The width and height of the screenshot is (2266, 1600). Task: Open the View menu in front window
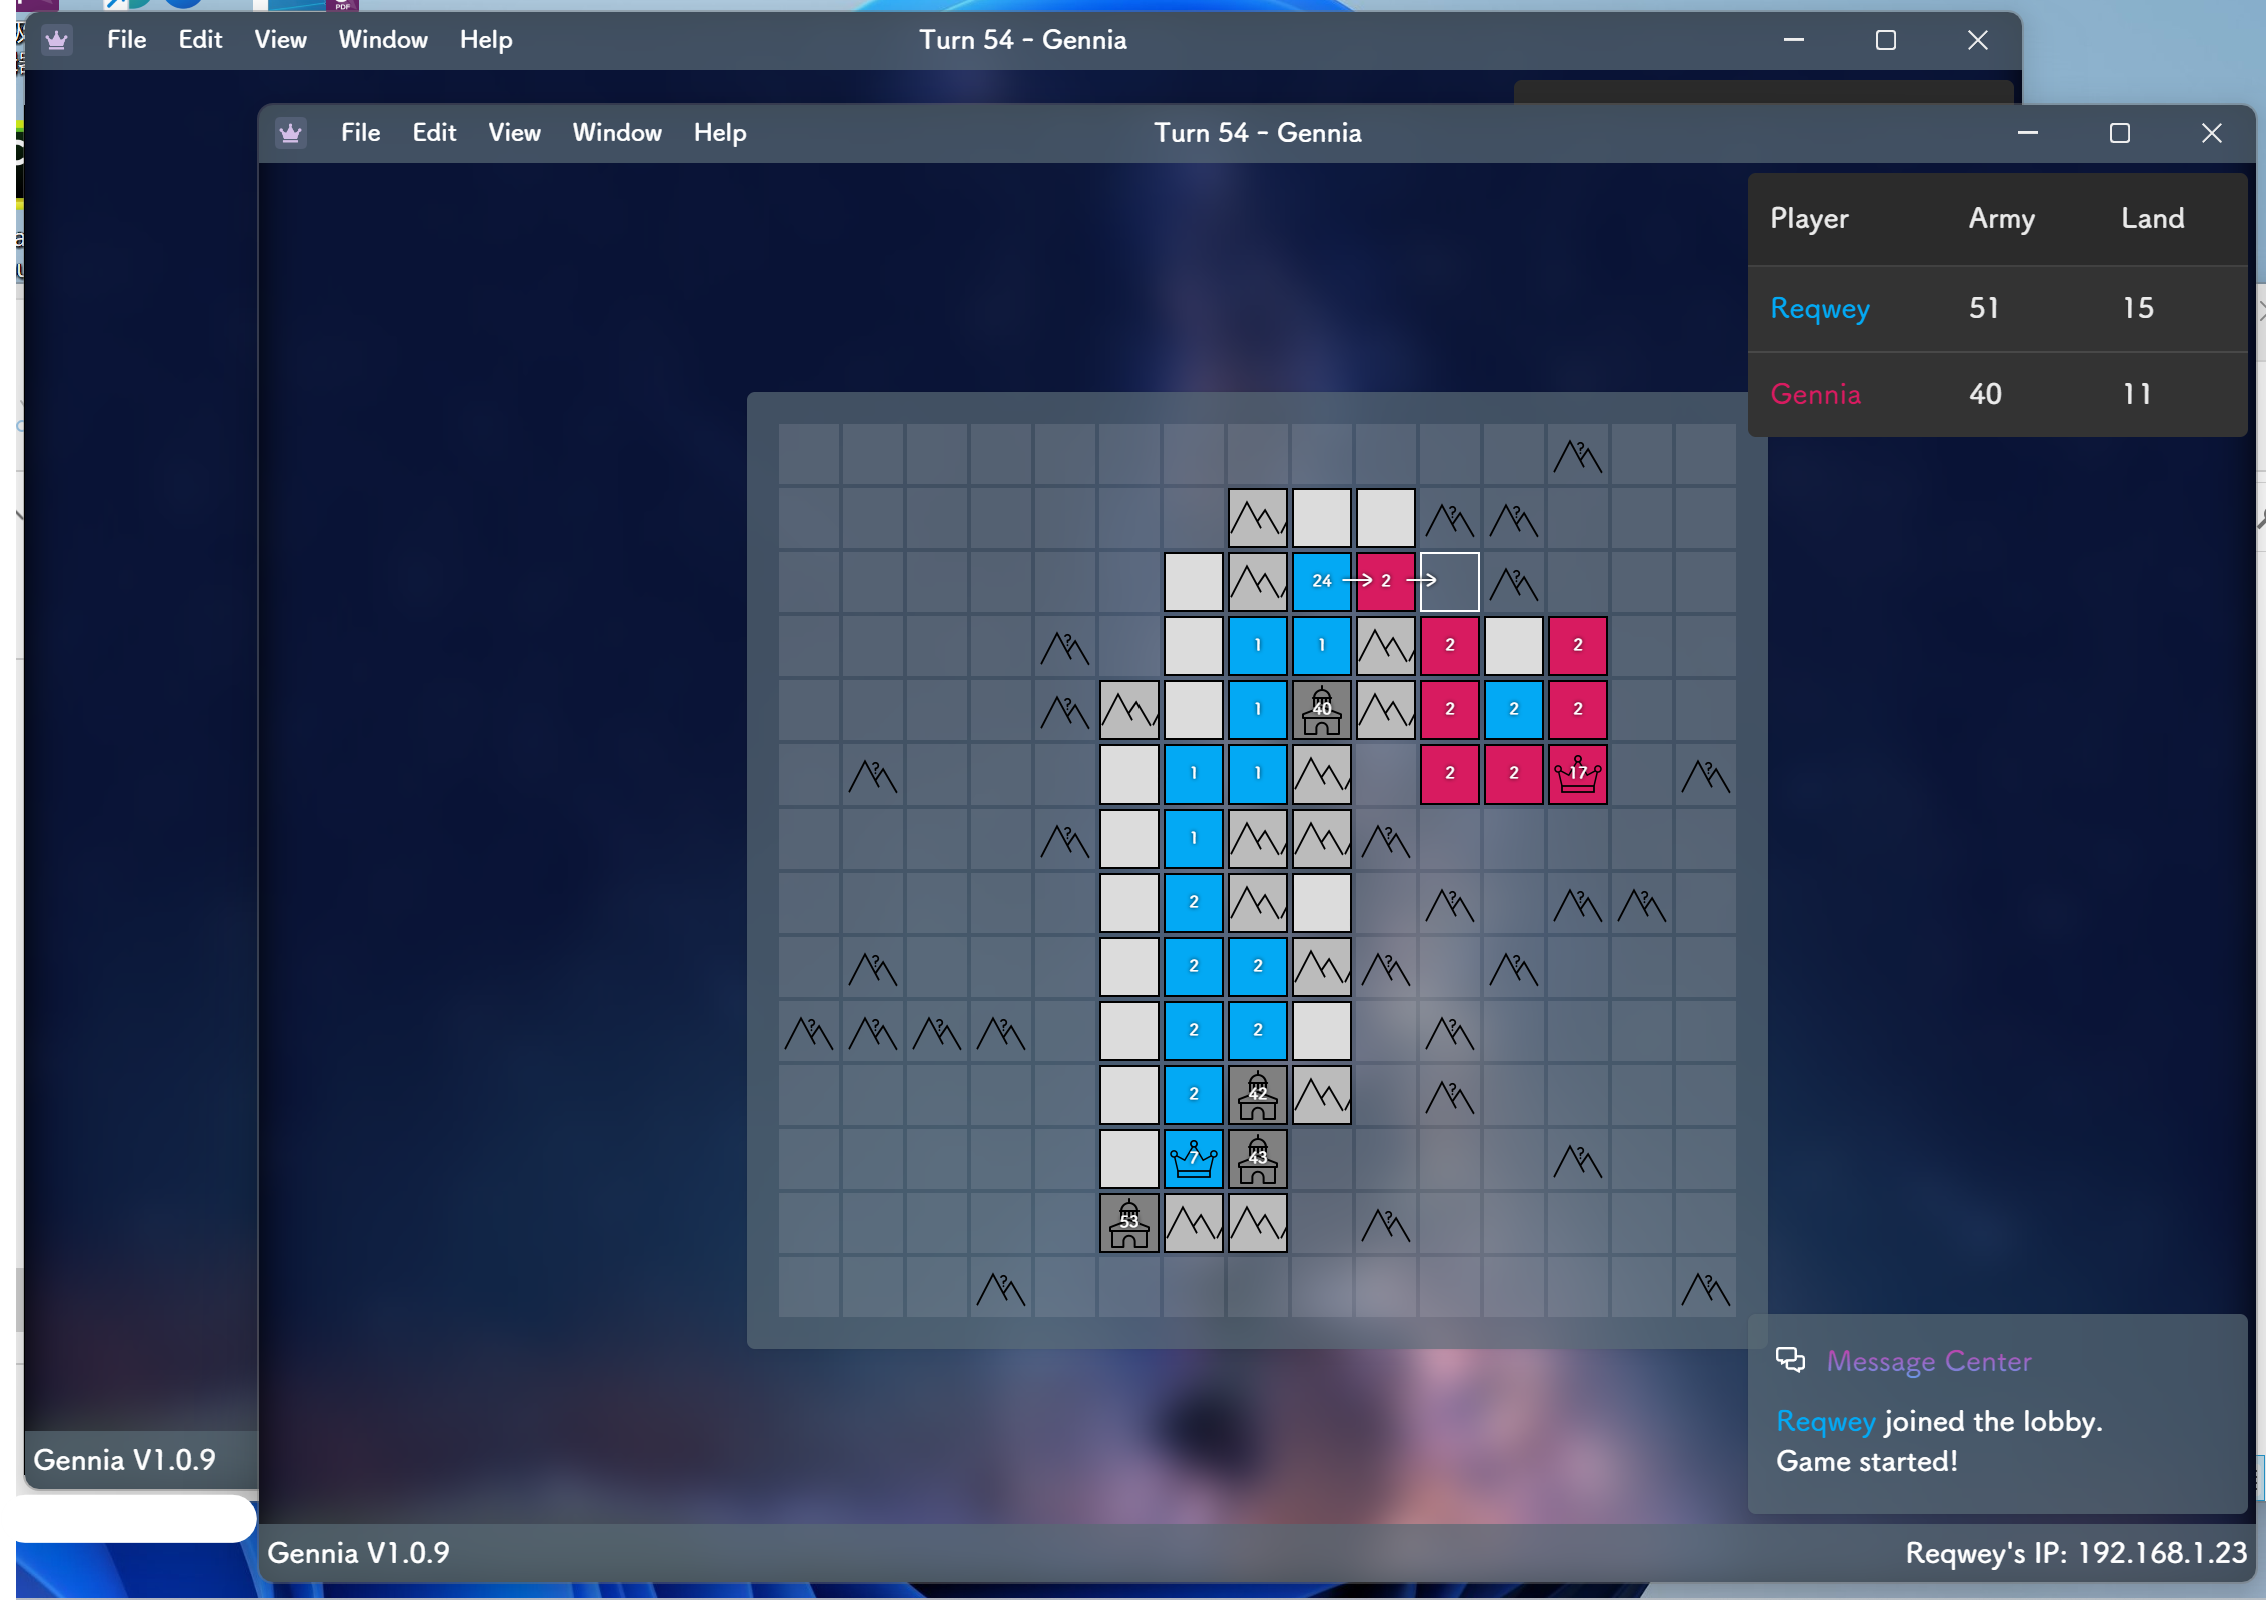514,133
